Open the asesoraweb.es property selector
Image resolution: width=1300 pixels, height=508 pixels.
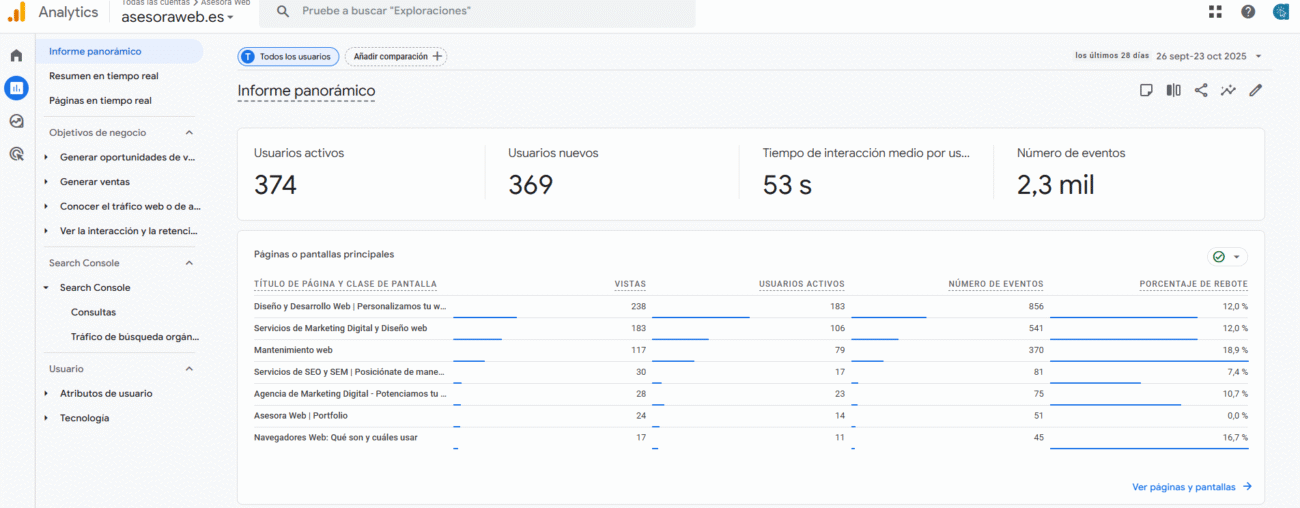178,17
